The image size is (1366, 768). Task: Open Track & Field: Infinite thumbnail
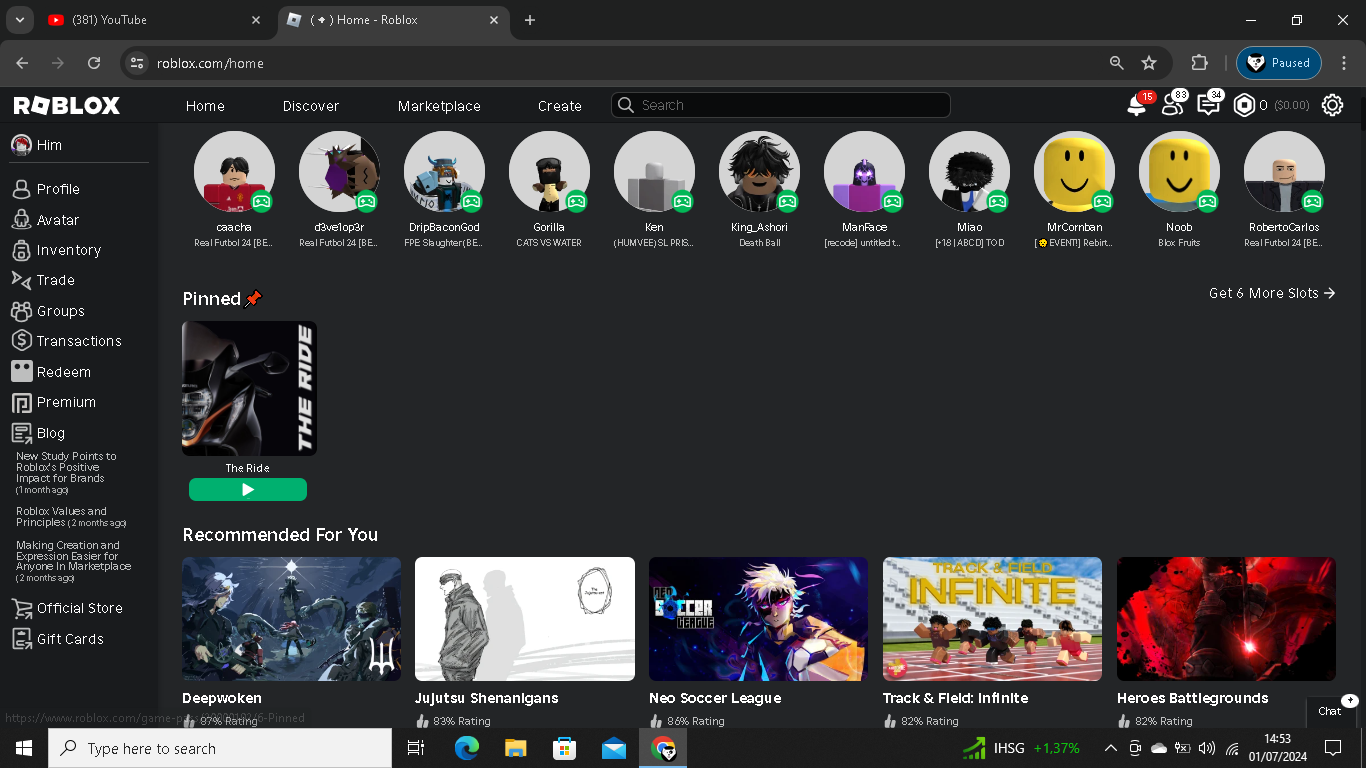point(992,619)
